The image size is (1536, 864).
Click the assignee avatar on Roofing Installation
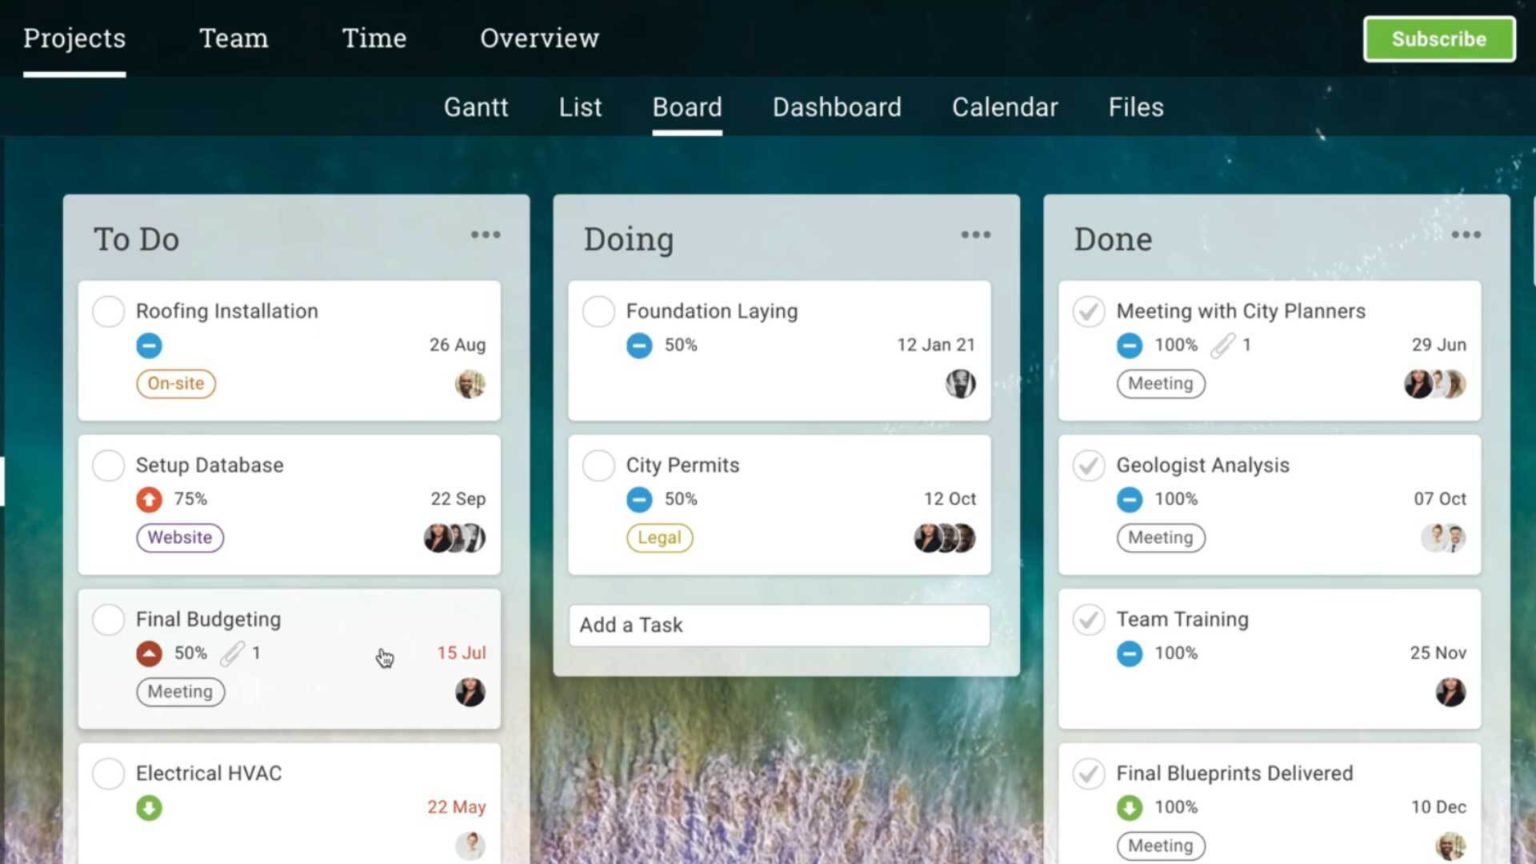pyautogui.click(x=470, y=384)
